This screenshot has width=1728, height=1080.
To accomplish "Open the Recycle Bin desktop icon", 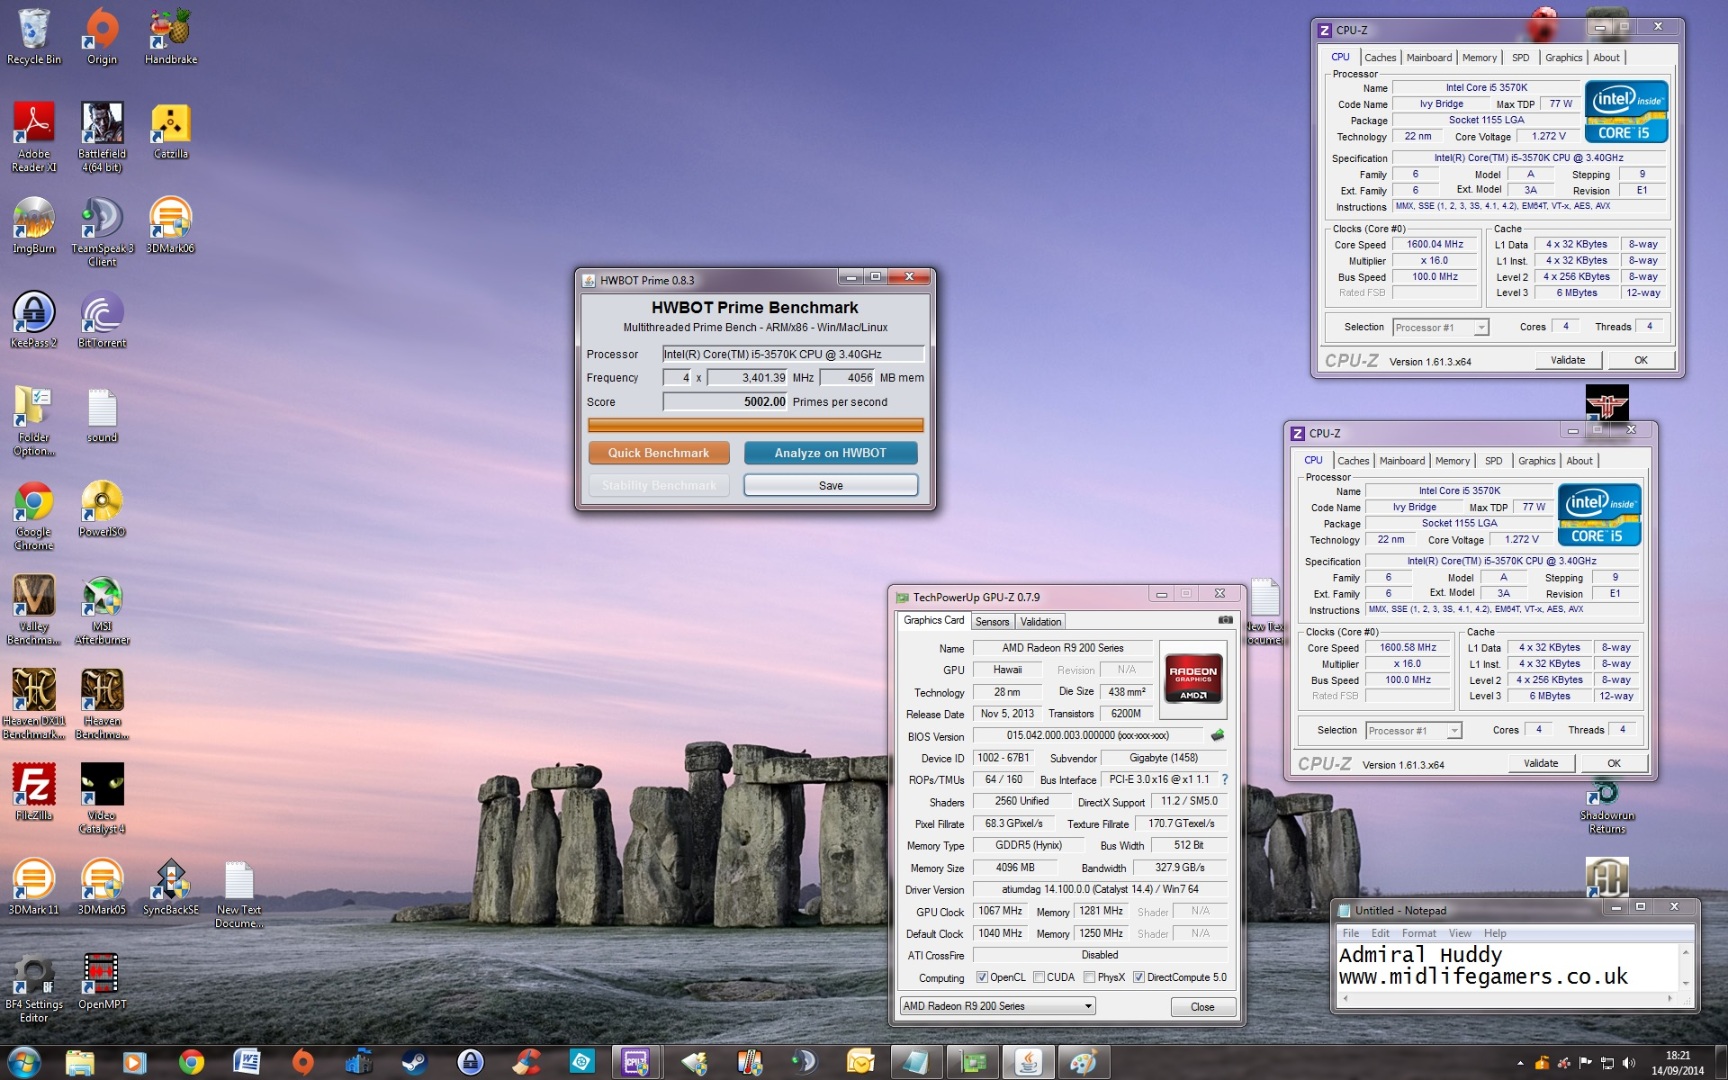I will [34, 37].
